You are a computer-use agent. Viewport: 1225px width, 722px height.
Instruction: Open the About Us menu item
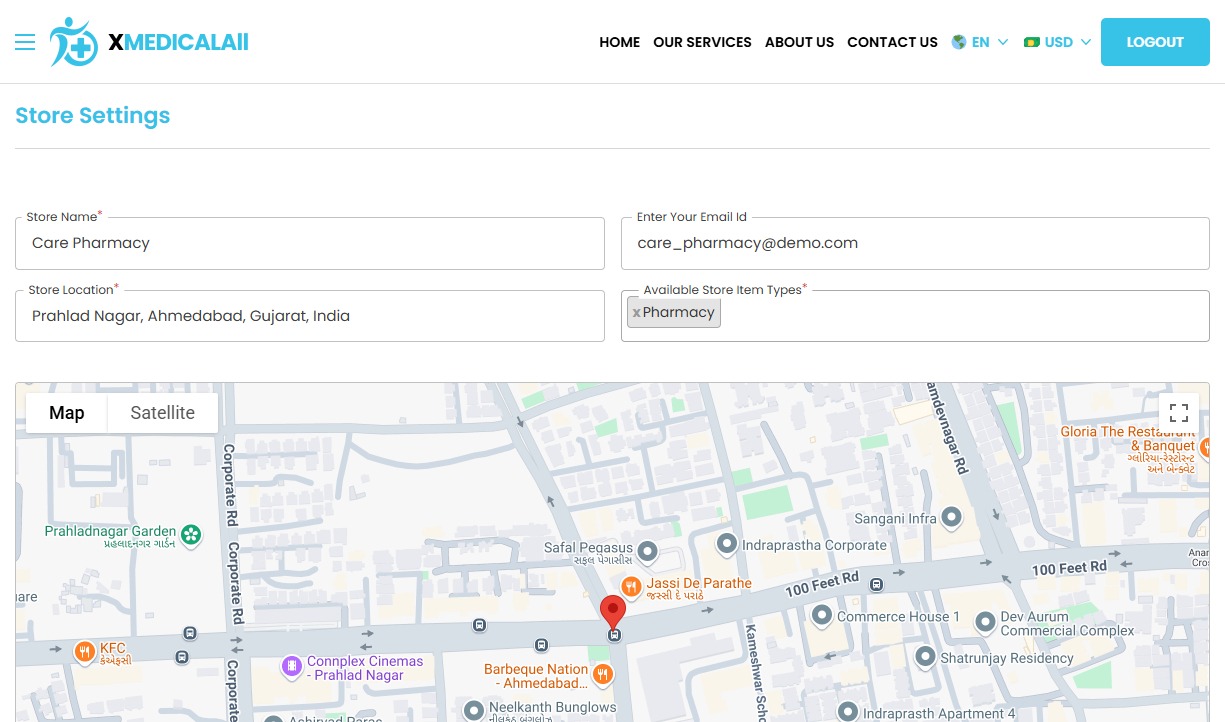pyautogui.click(x=799, y=42)
